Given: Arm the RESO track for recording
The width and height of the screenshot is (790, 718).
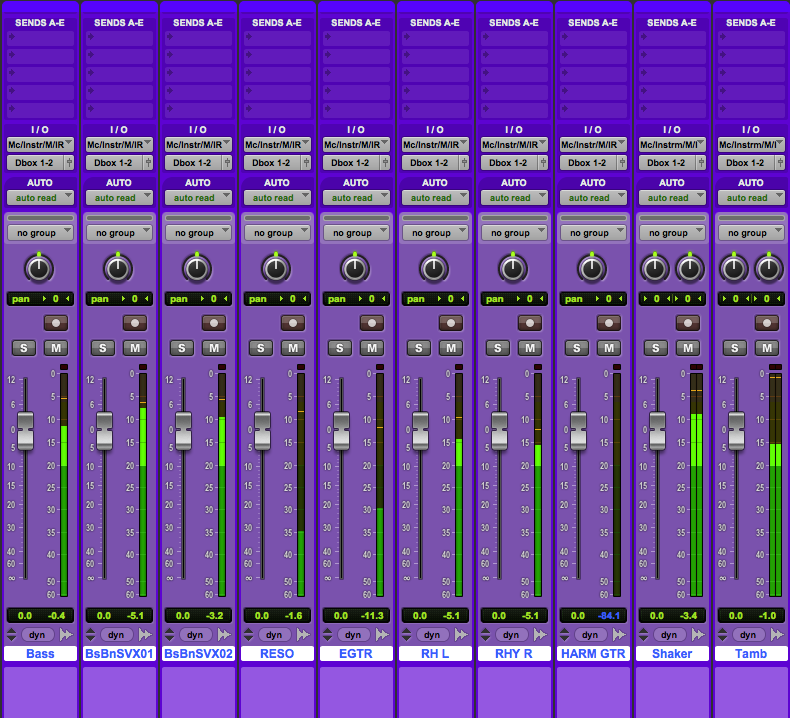Looking at the screenshot, I should pos(293,323).
